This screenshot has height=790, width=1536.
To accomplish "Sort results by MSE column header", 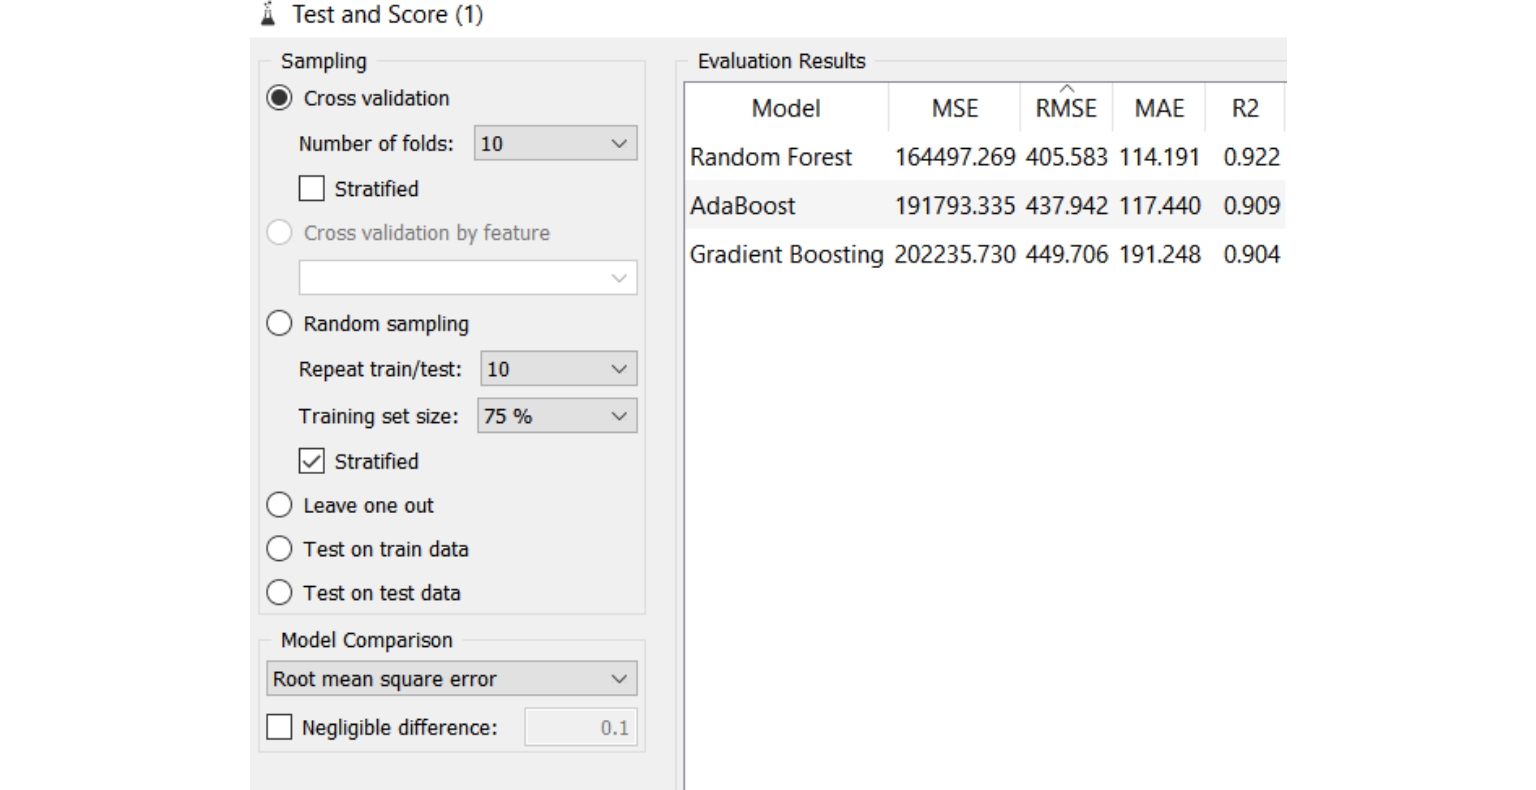I will (954, 109).
